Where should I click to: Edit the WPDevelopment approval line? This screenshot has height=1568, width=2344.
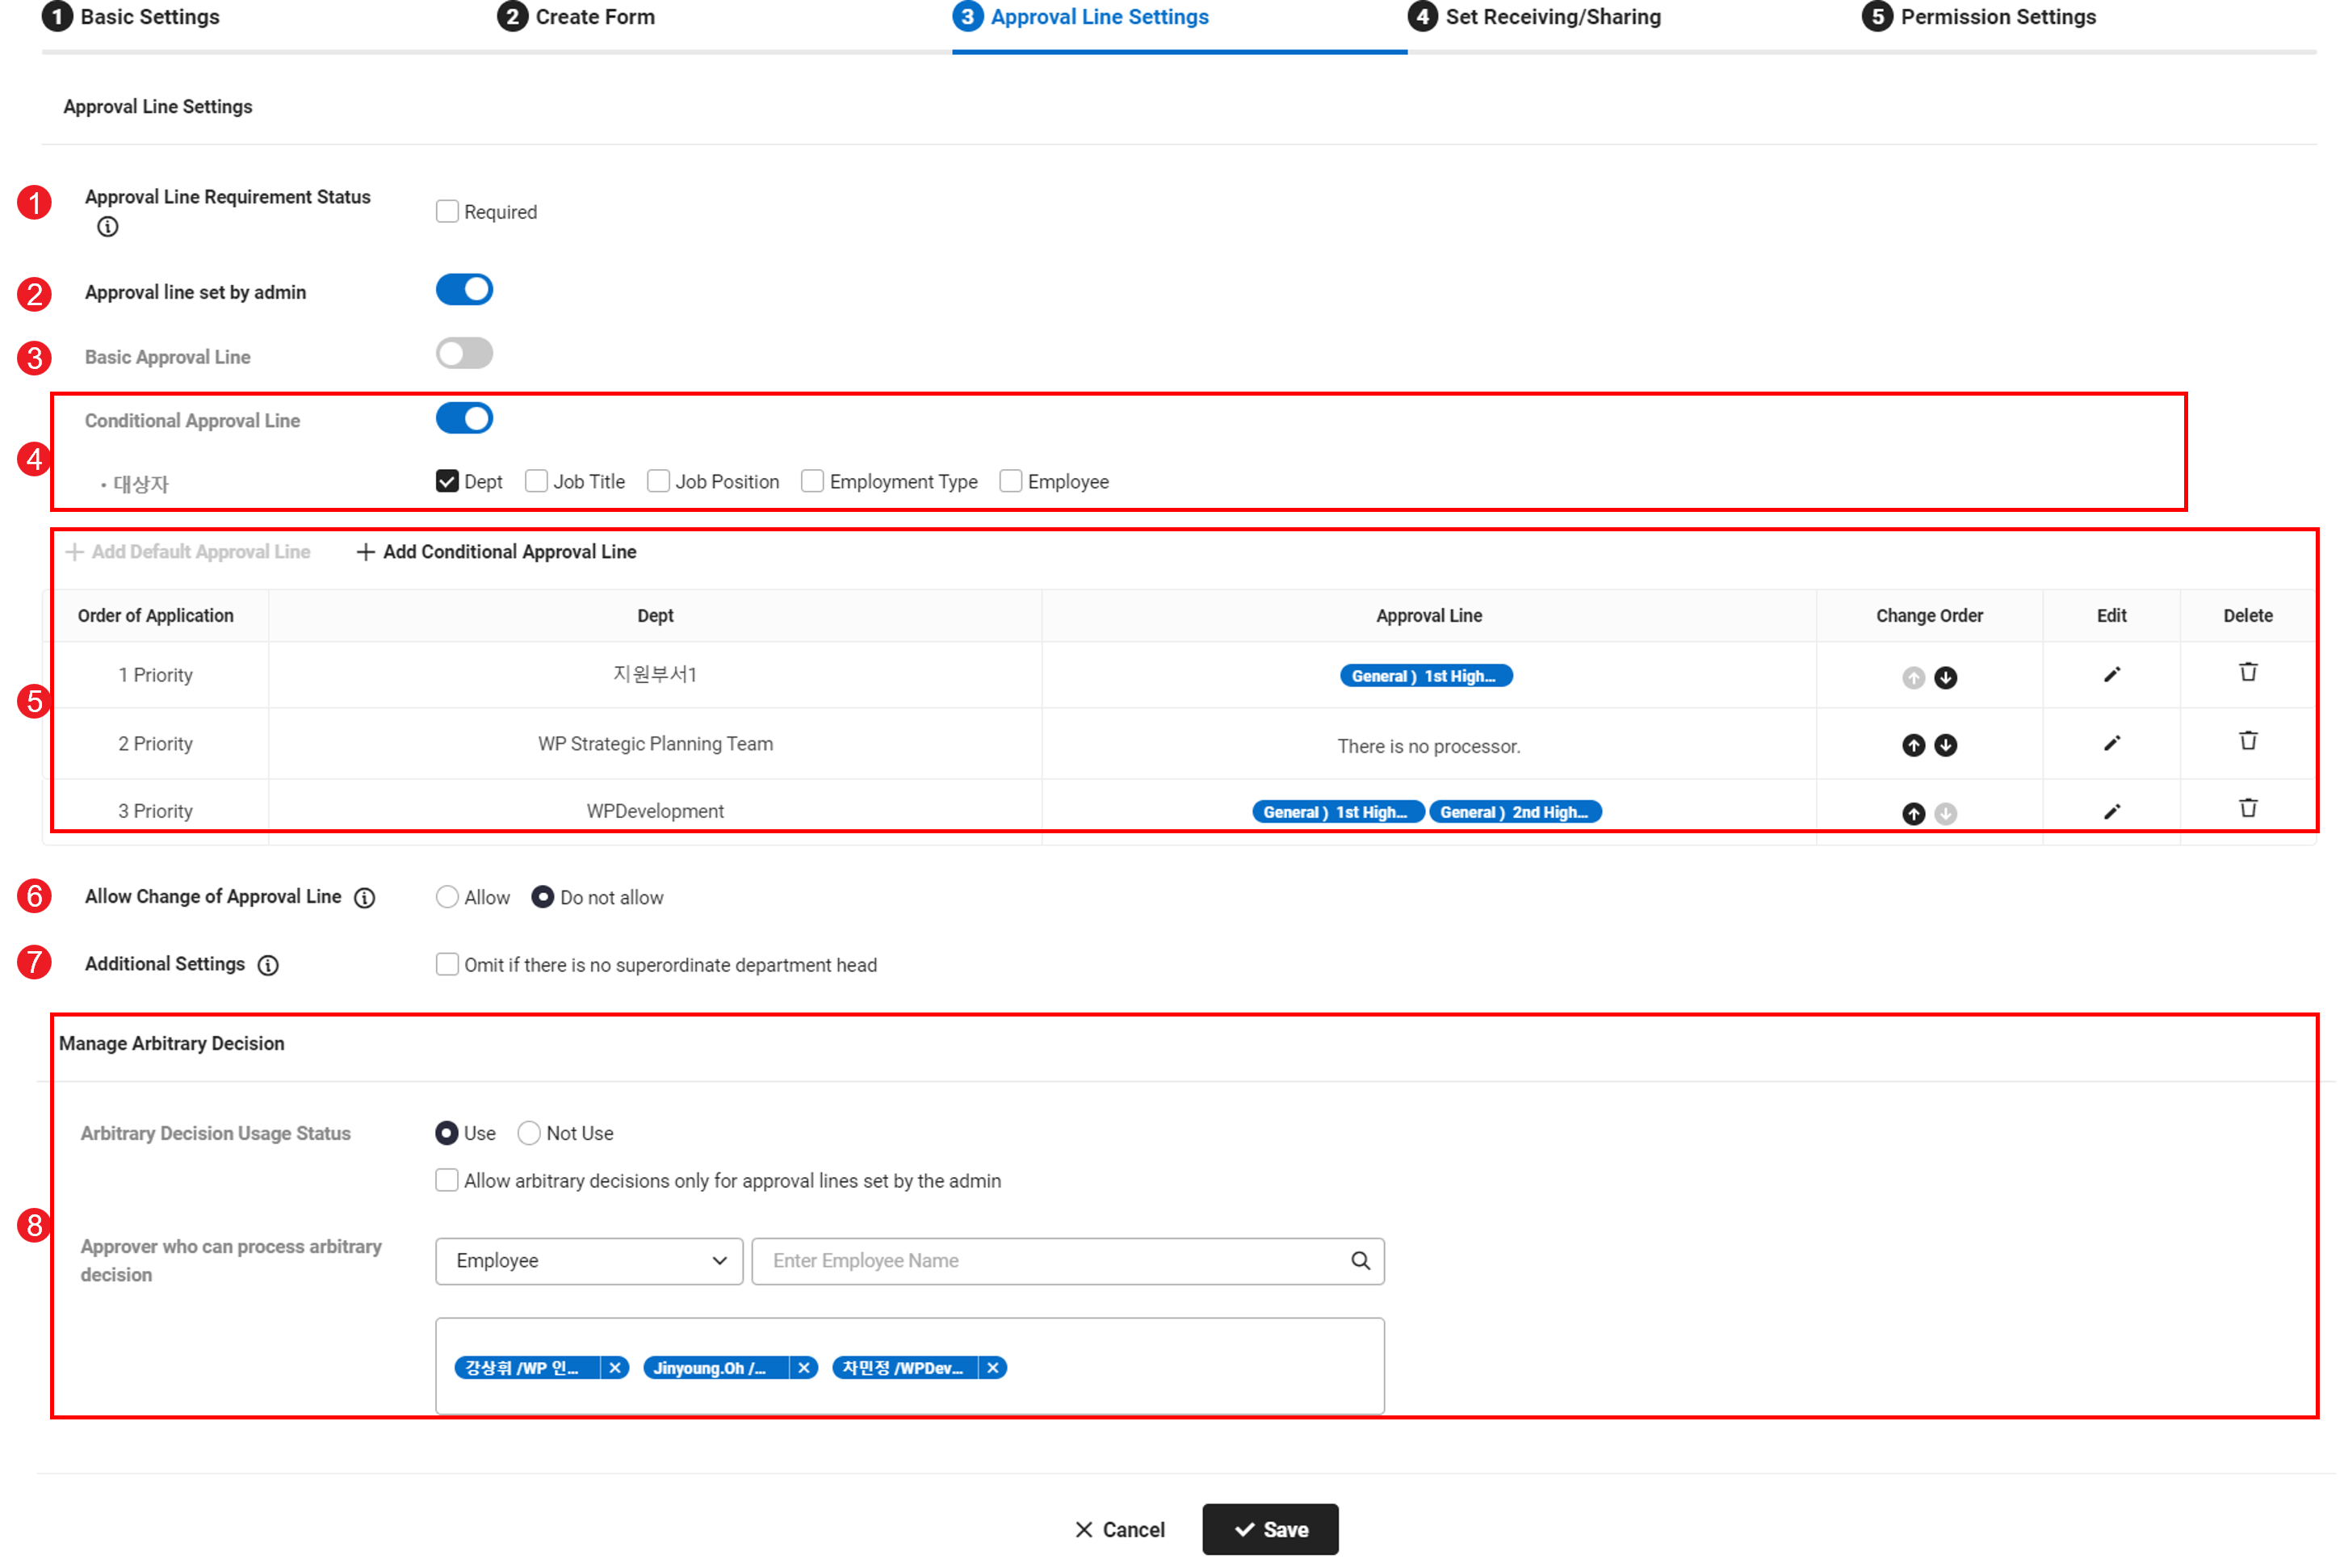pyautogui.click(x=2111, y=811)
